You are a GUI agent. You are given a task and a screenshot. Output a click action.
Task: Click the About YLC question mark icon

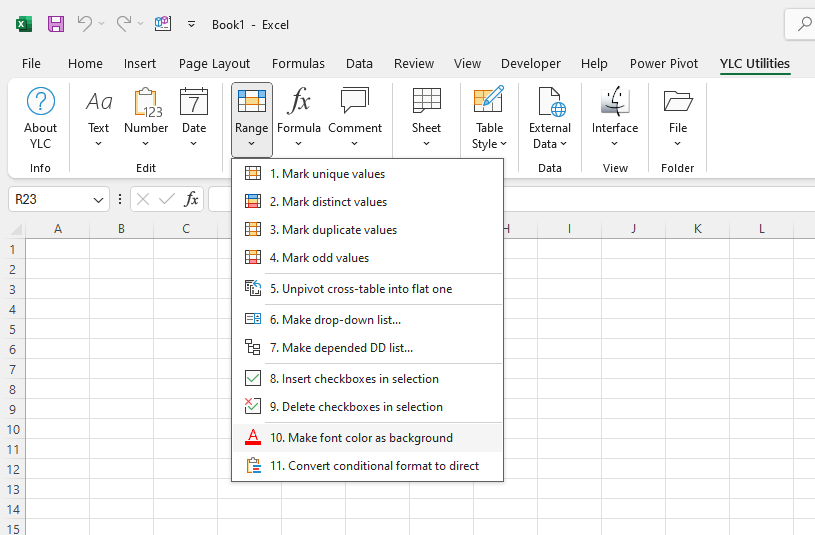pos(41,102)
